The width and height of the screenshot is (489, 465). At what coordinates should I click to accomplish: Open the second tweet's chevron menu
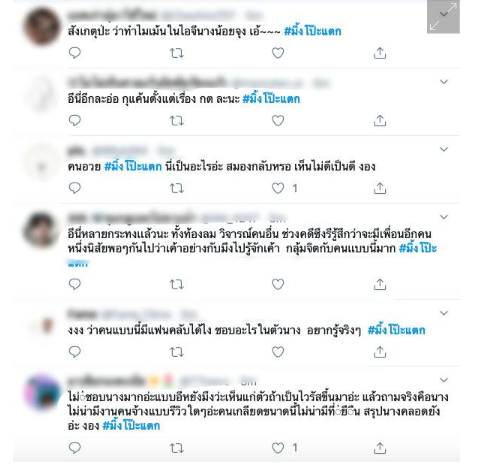coord(444,81)
